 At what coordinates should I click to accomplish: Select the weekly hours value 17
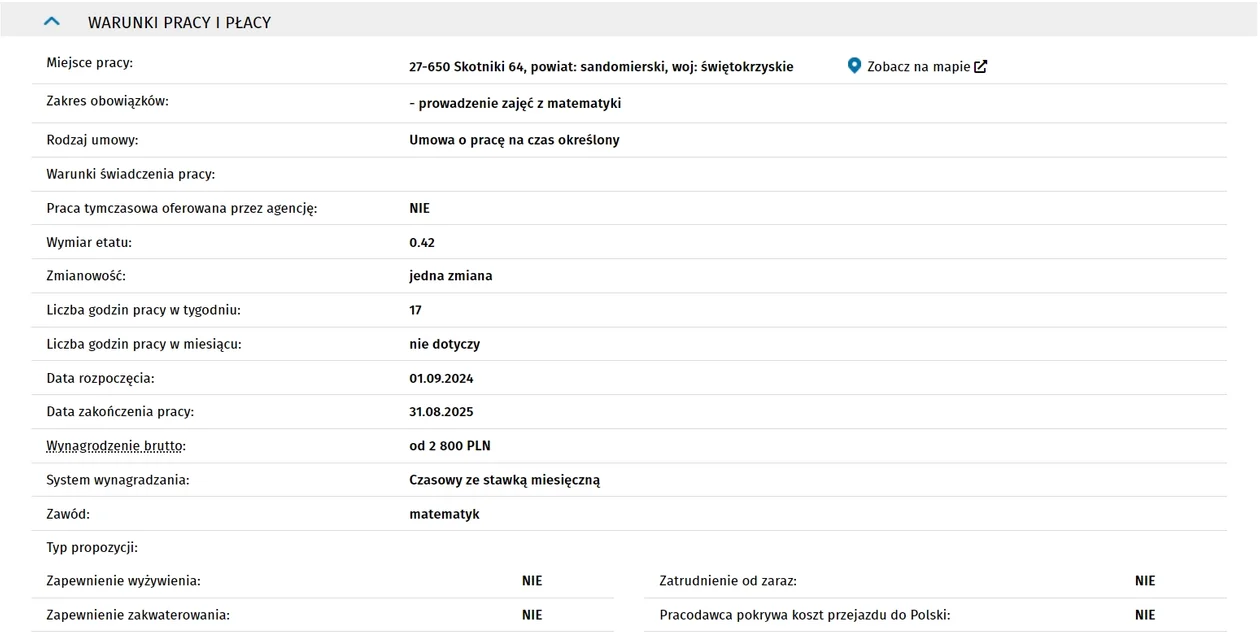(415, 311)
